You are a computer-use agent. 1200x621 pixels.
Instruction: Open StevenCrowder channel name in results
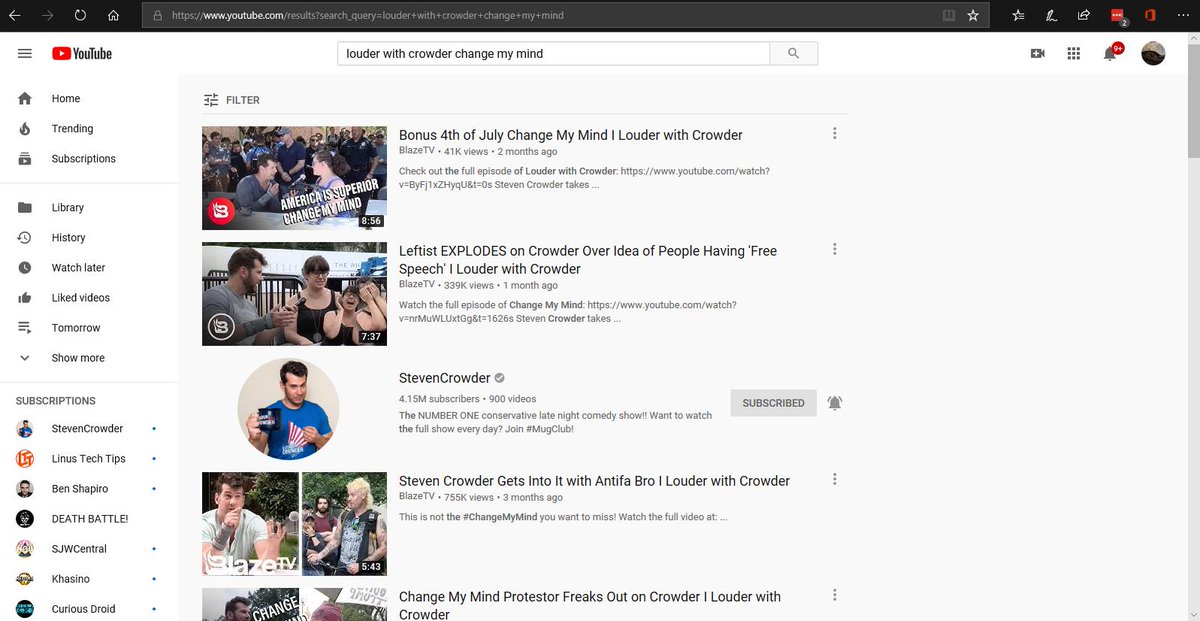(x=445, y=378)
